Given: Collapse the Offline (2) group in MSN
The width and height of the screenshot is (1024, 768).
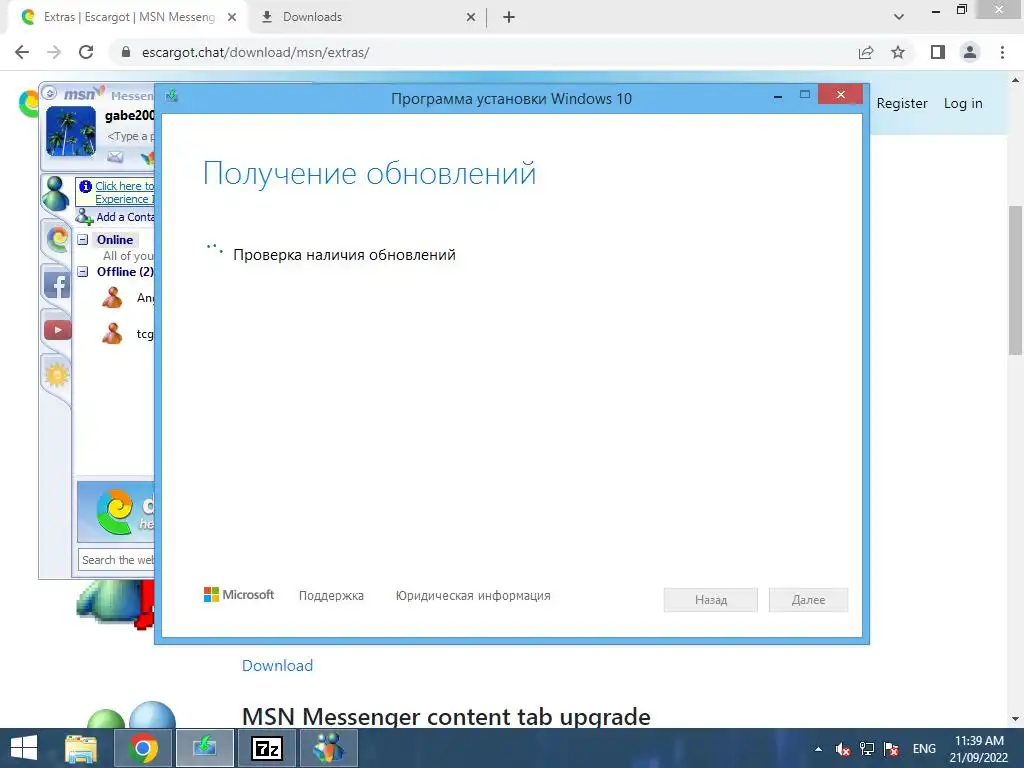Looking at the screenshot, I should point(83,272).
